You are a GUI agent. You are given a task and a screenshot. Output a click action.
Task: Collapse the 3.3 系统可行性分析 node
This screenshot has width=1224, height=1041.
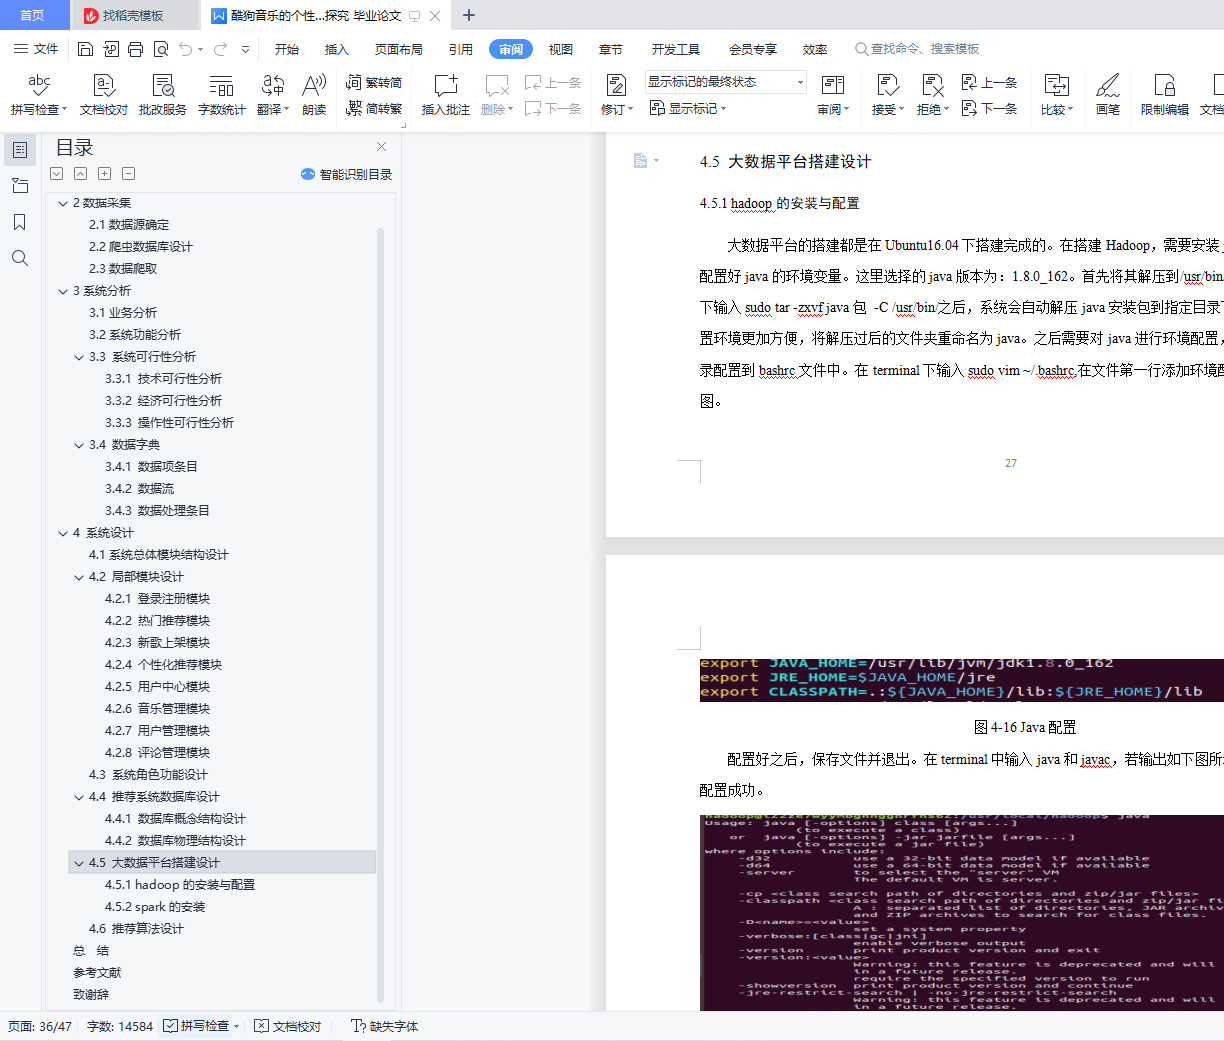coord(79,357)
